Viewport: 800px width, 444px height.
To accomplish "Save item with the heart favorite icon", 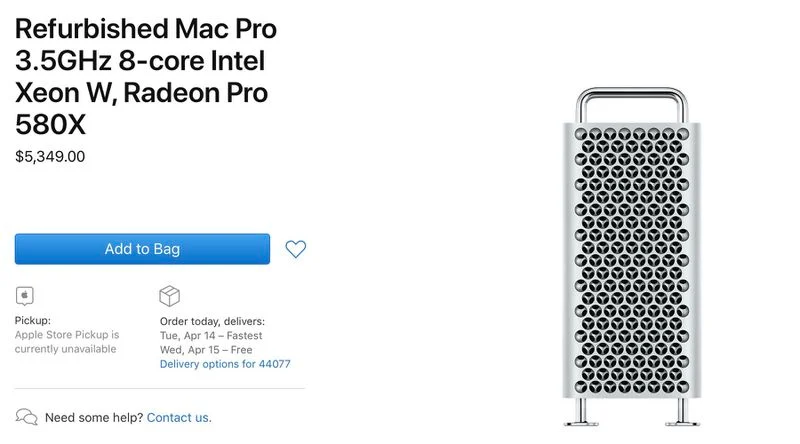I will [x=295, y=249].
